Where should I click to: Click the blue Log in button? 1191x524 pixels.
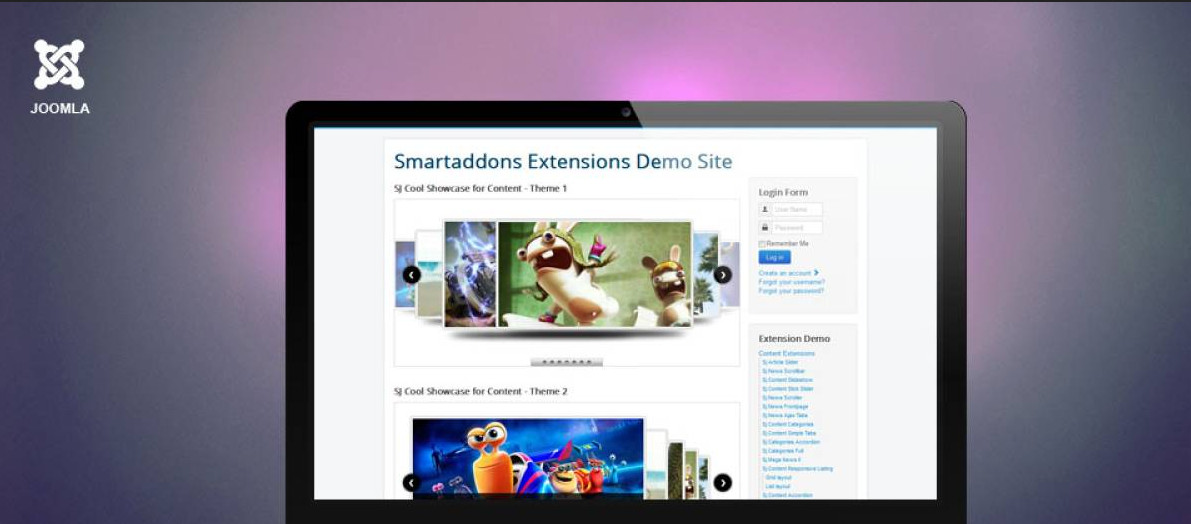775,257
